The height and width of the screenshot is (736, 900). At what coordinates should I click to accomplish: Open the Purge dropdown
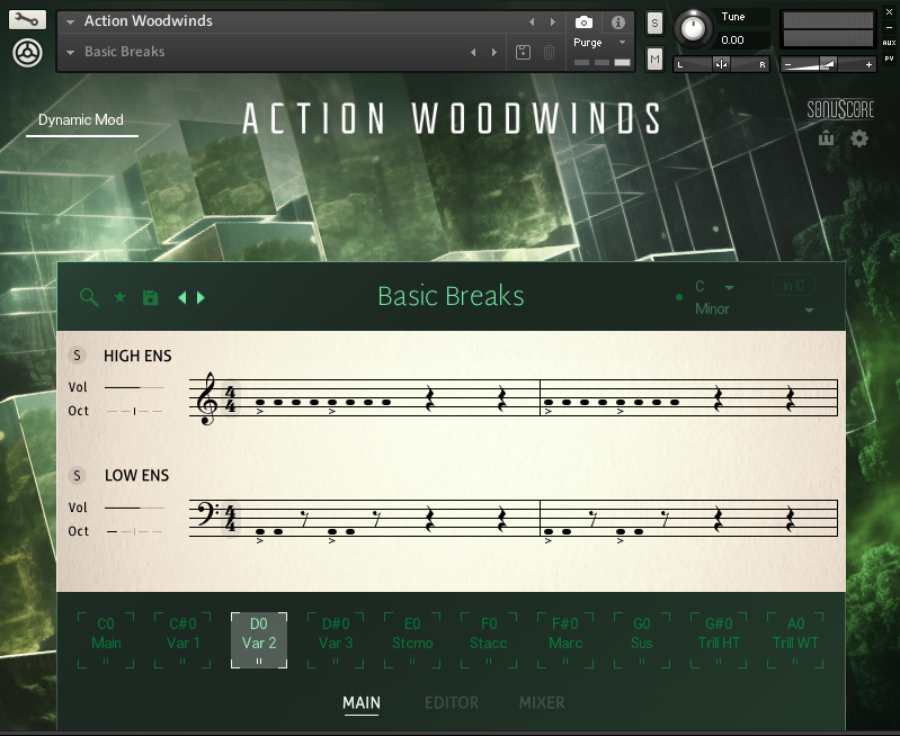[x=598, y=42]
